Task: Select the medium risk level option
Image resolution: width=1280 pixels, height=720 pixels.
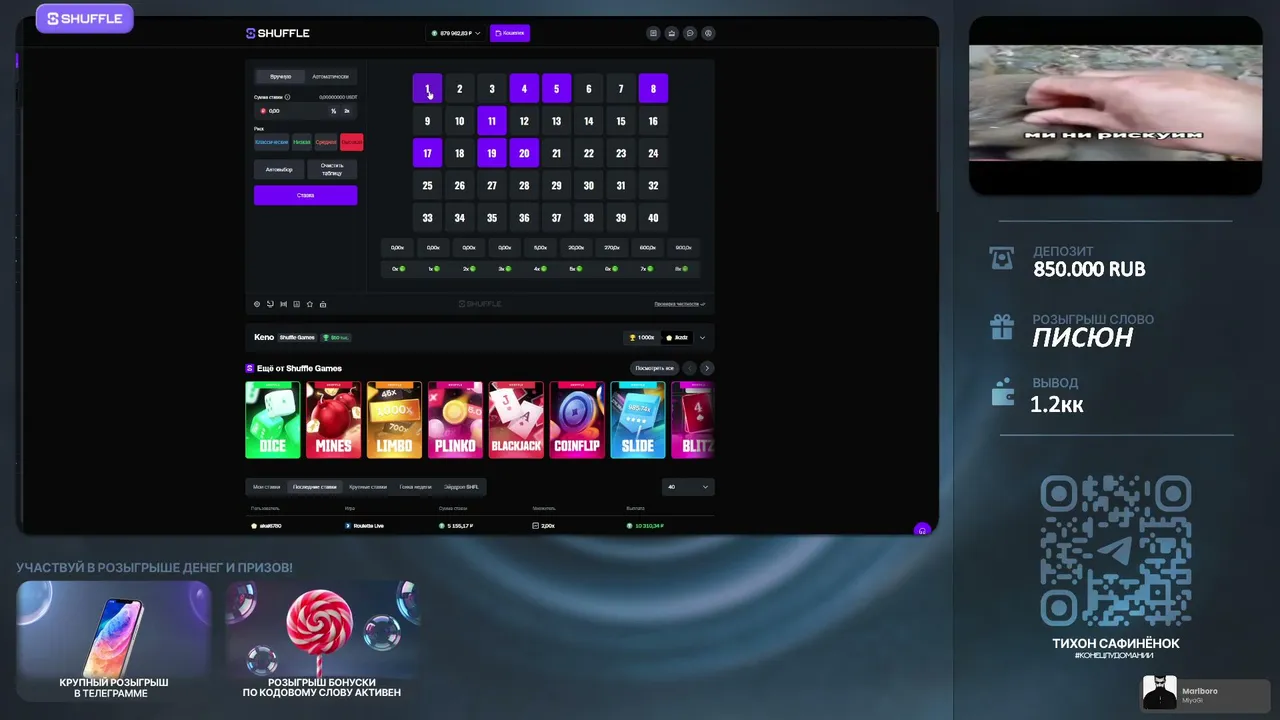Action: pyautogui.click(x=326, y=142)
